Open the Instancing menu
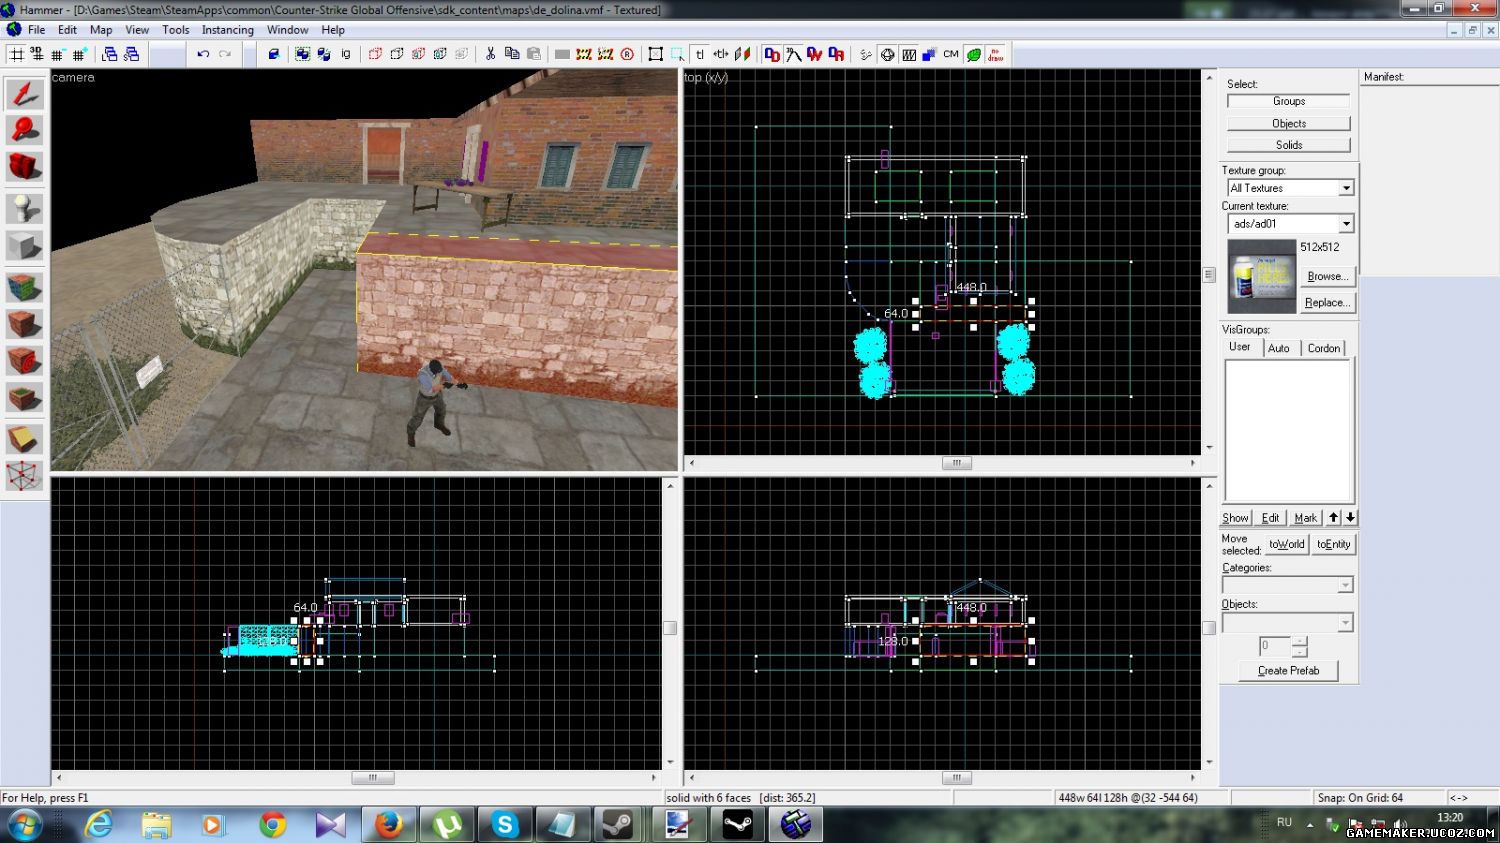 tap(227, 30)
